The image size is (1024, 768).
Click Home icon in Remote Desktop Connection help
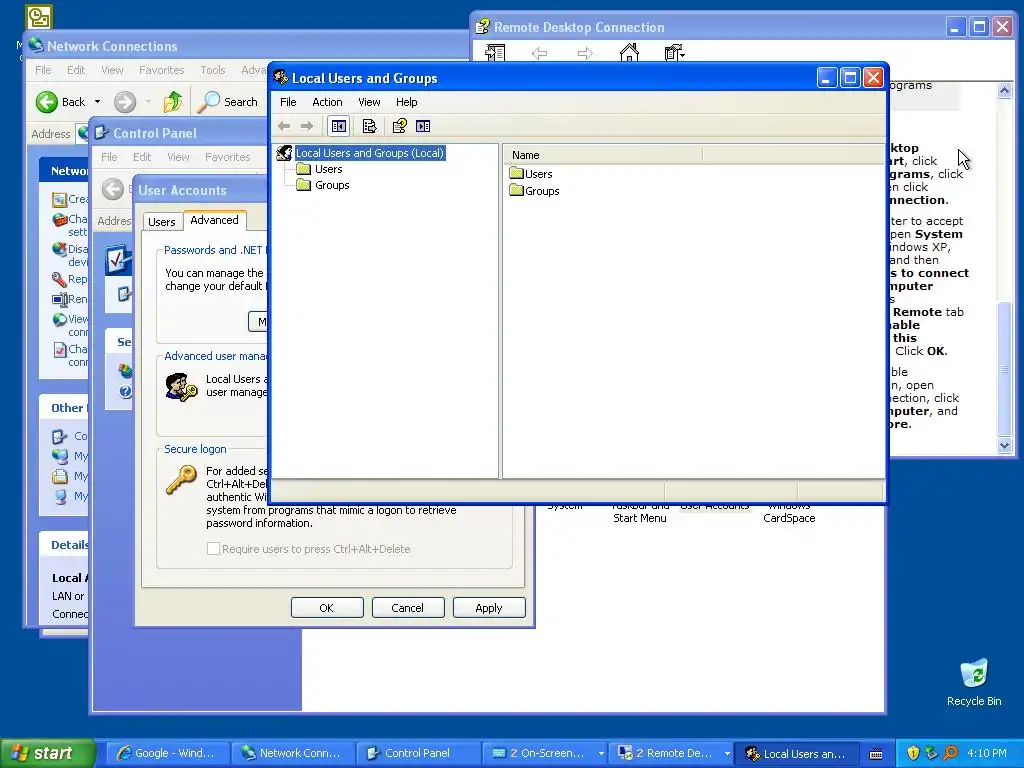(629, 53)
